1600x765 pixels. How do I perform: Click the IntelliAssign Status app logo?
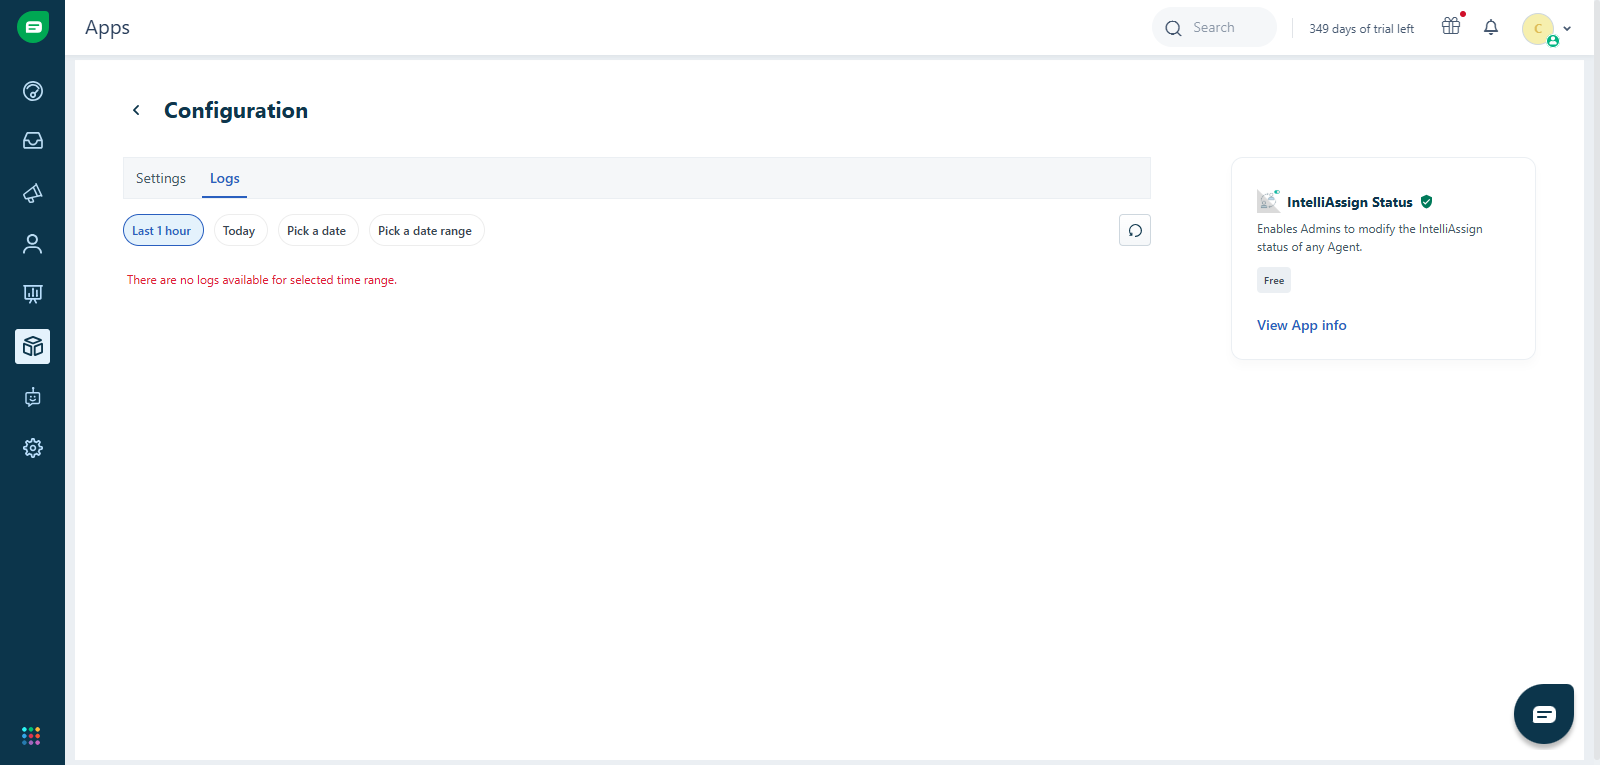point(1268,201)
